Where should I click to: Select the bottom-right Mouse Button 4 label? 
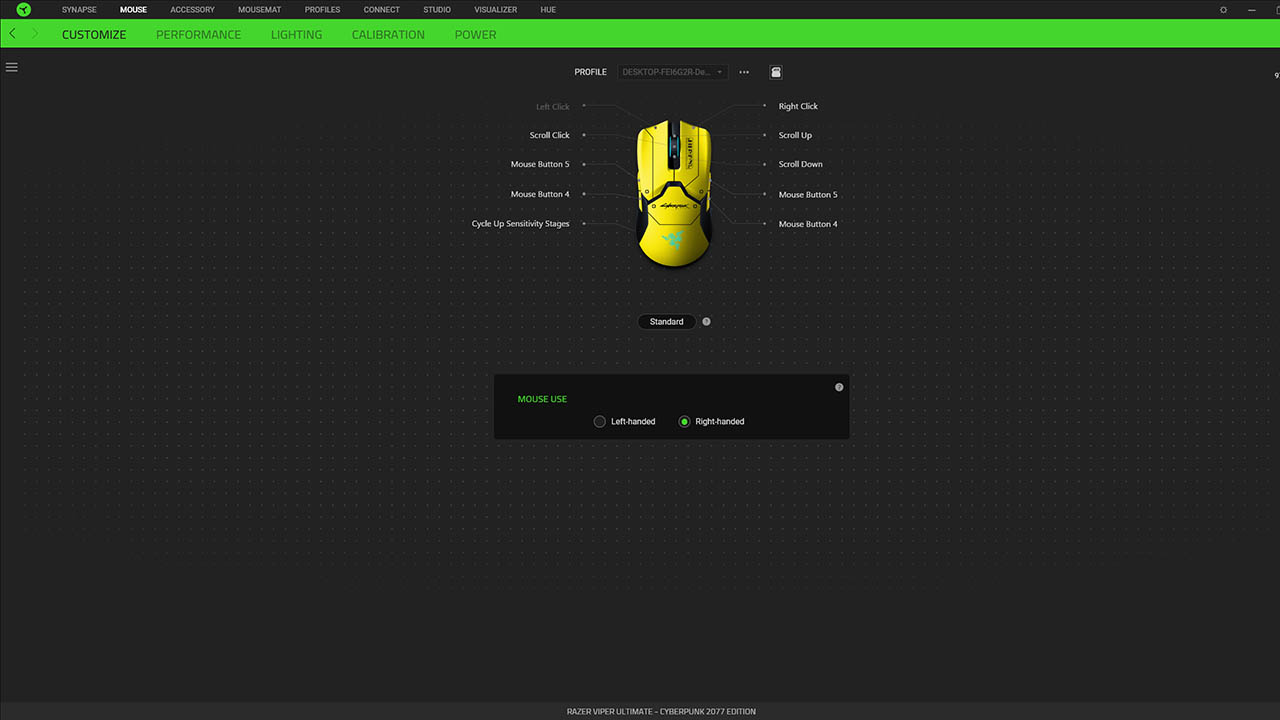pyautogui.click(x=808, y=224)
